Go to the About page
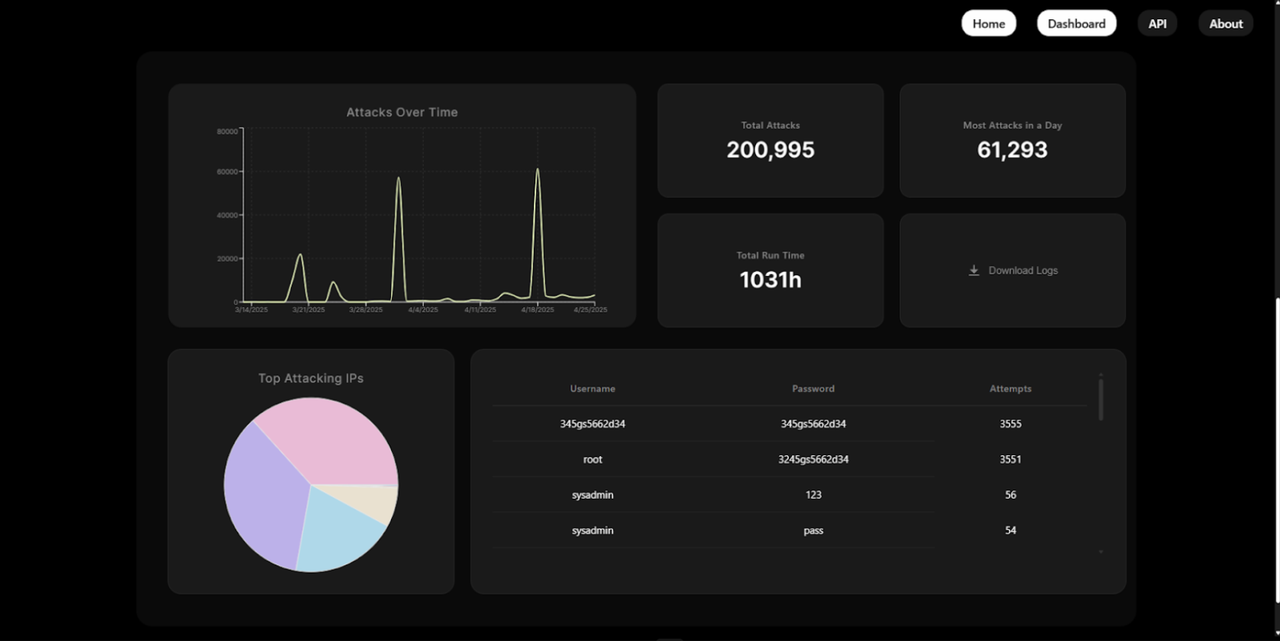Viewport: 1280px width, 641px height. [x=1226, y=24]
